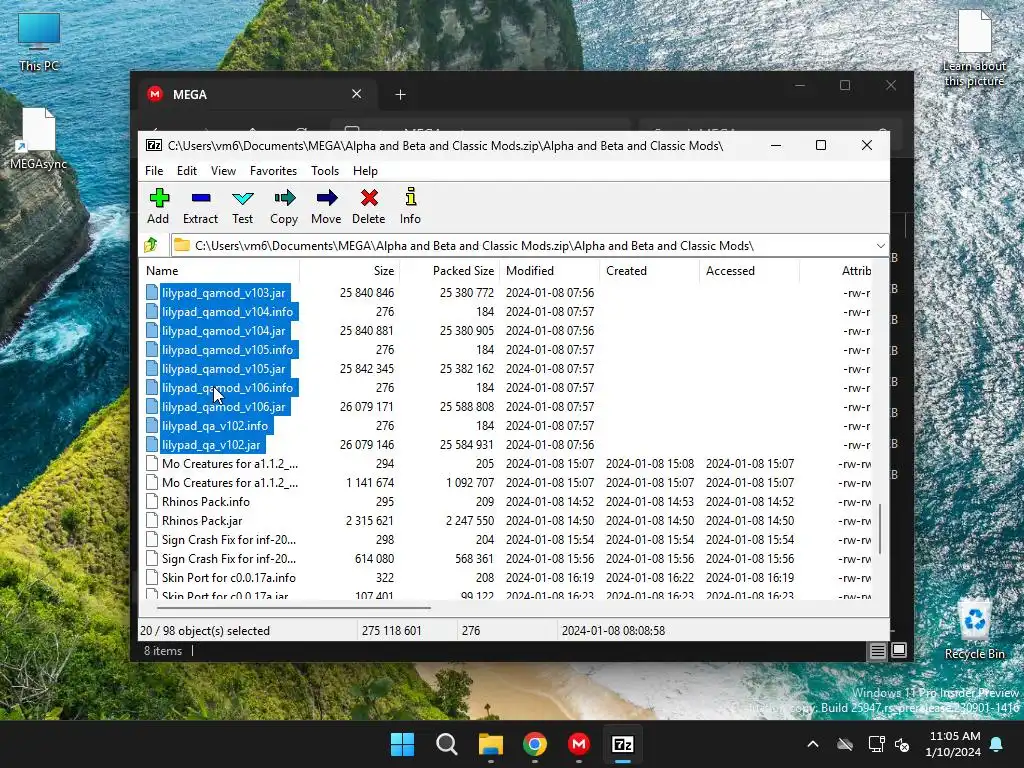Sort by Modified column header
This screenshot has width=1024, height=768.
click(x=549, y=270)
